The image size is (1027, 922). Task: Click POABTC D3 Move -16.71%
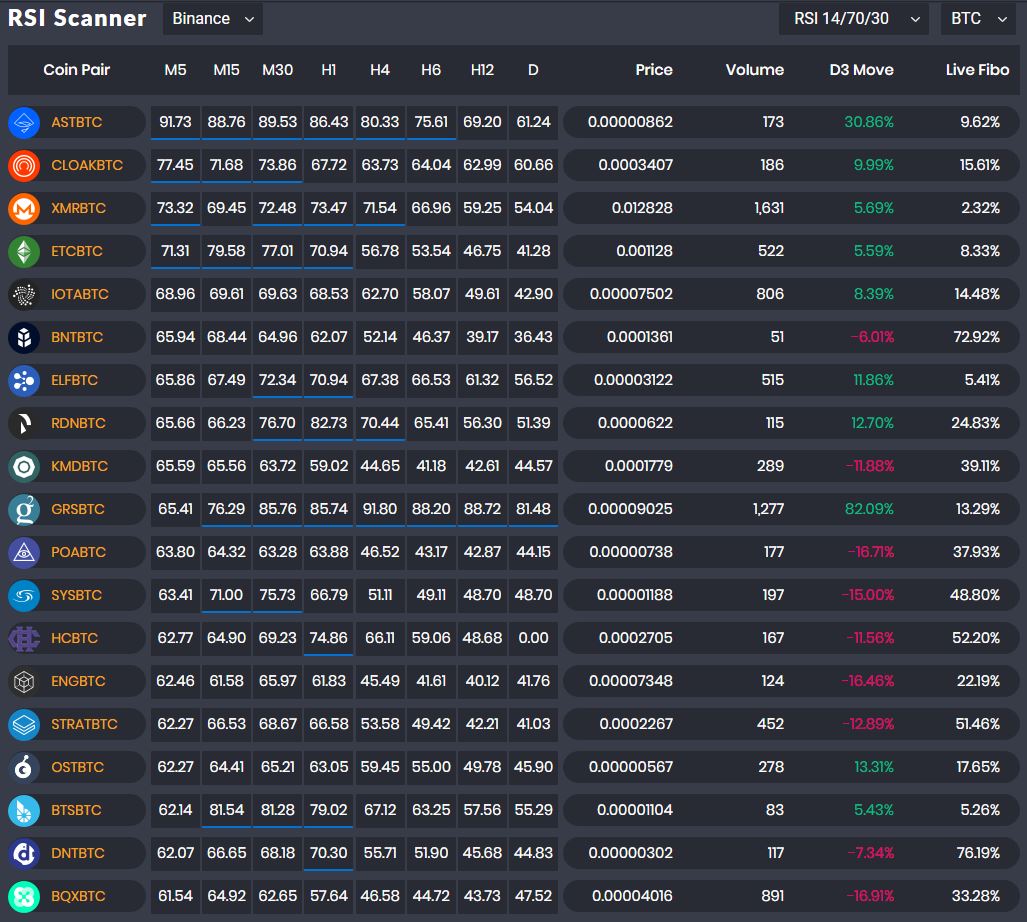(x=870, y=553)
